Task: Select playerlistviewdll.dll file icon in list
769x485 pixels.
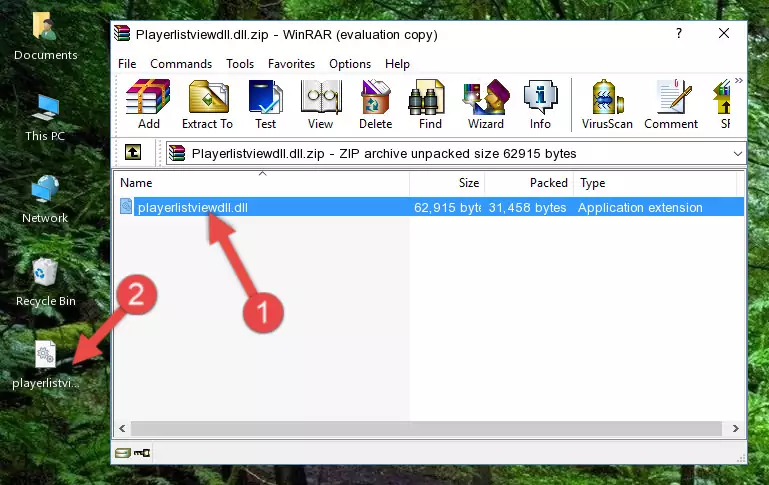Action: point(126,206)
